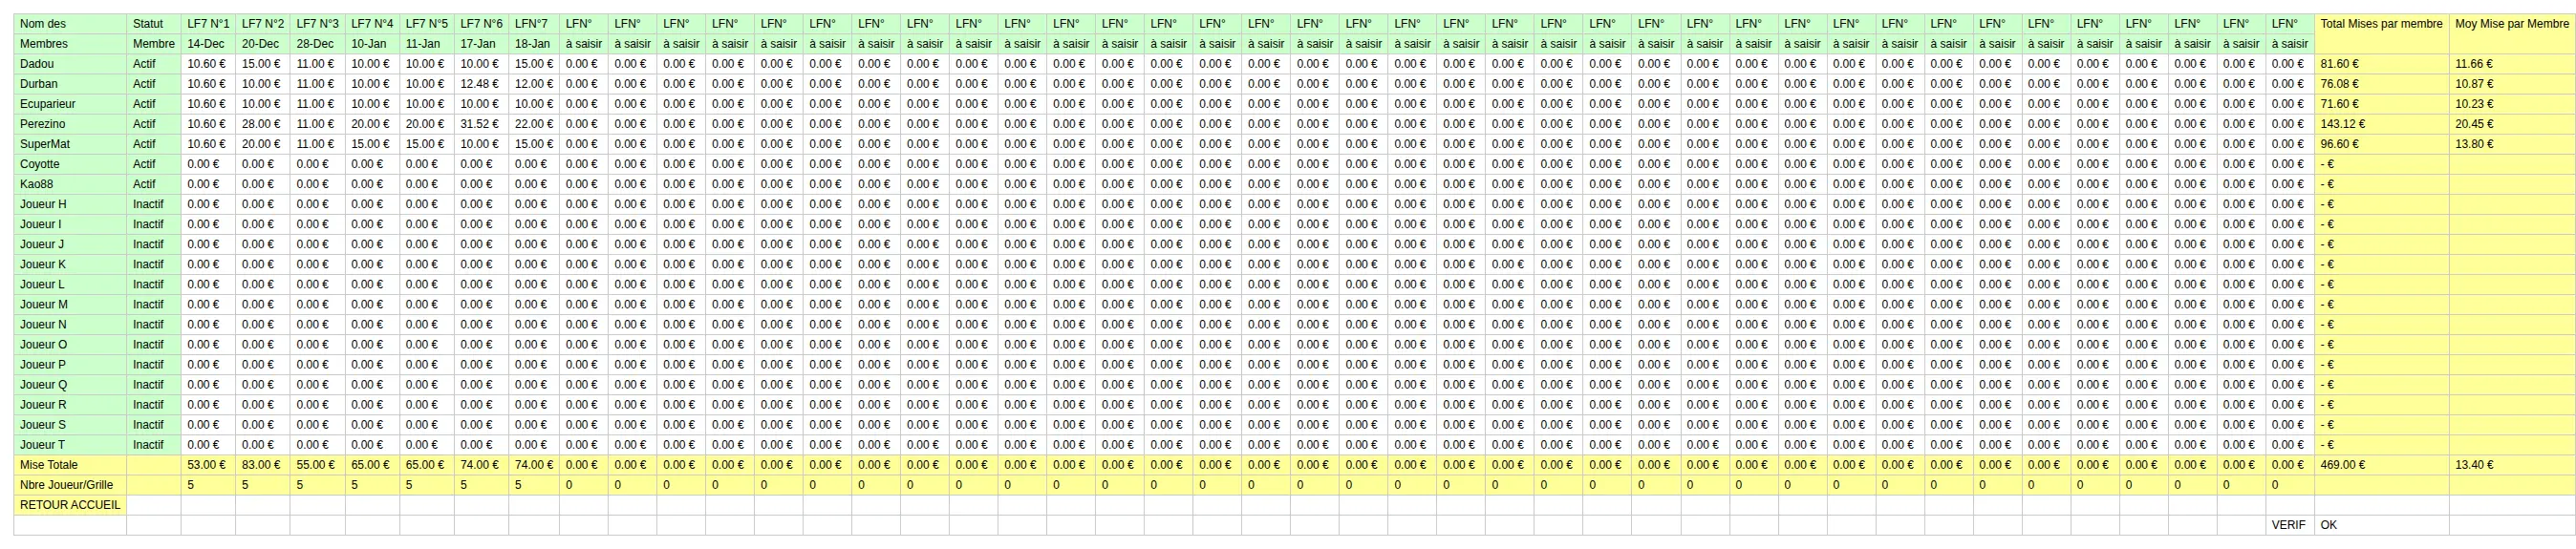Click the RETOUR ACCUEIL link cell
Screen dimensions: 2576x549
tap(70, 505)
